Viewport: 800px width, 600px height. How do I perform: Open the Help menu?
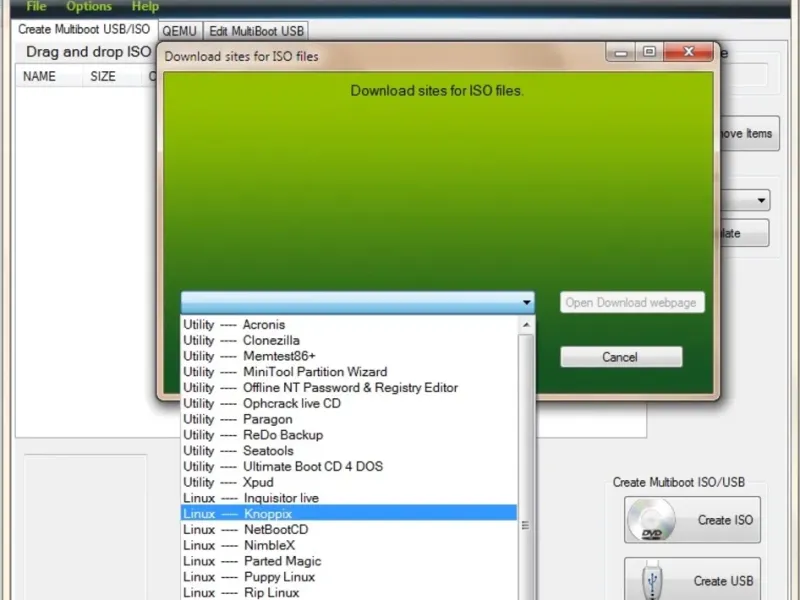(x=145, y=7)
